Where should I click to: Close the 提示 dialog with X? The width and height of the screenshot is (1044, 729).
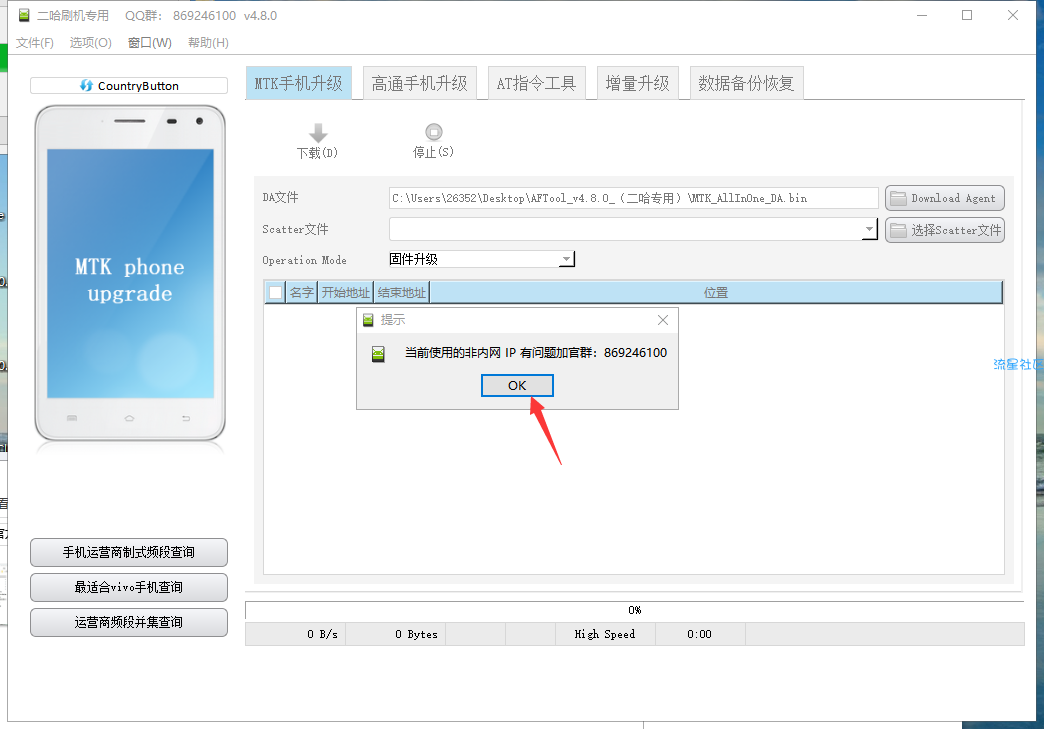662,320
